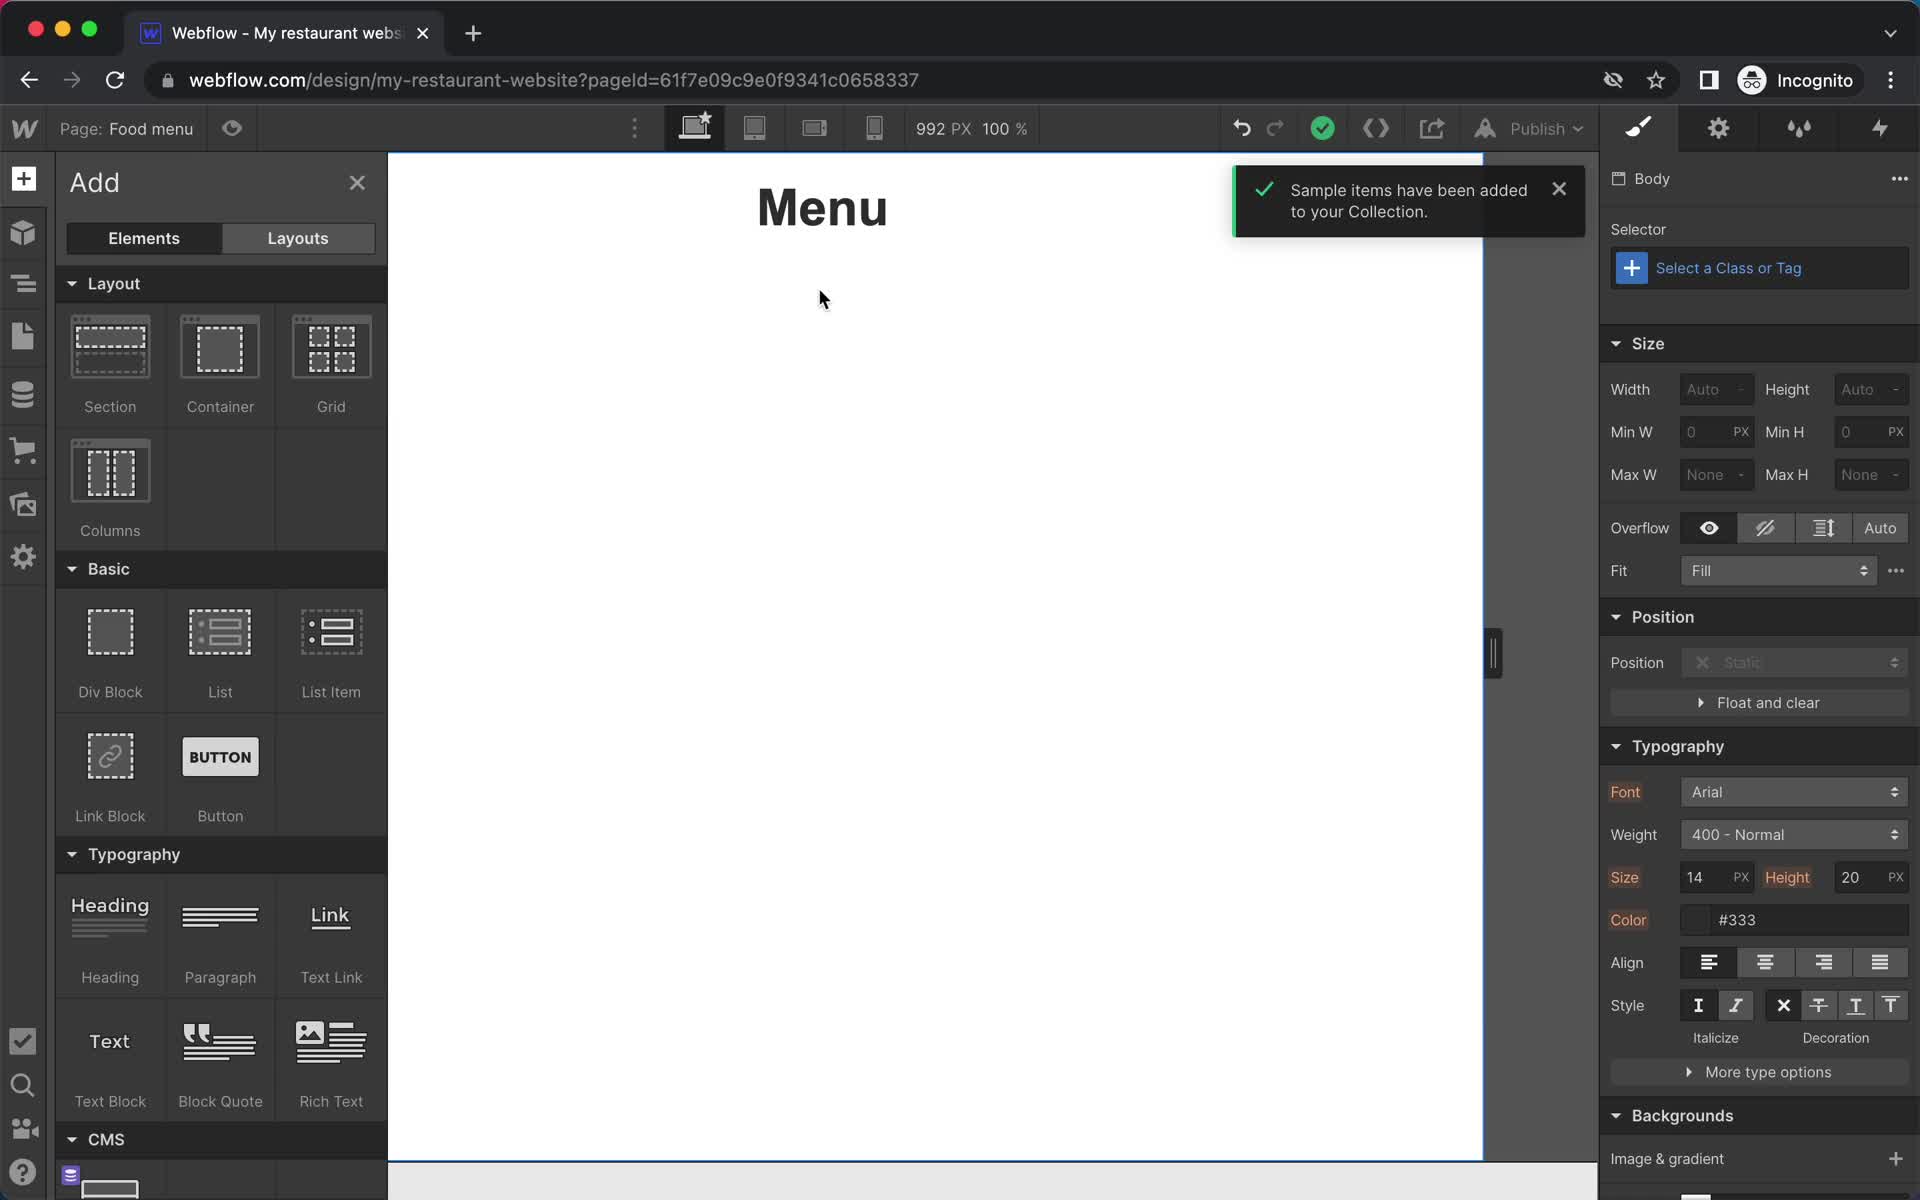The image size is (1920, 1200).
Task: Toggle the Overflow visibility icon
Action: (x=1710, y=527)
